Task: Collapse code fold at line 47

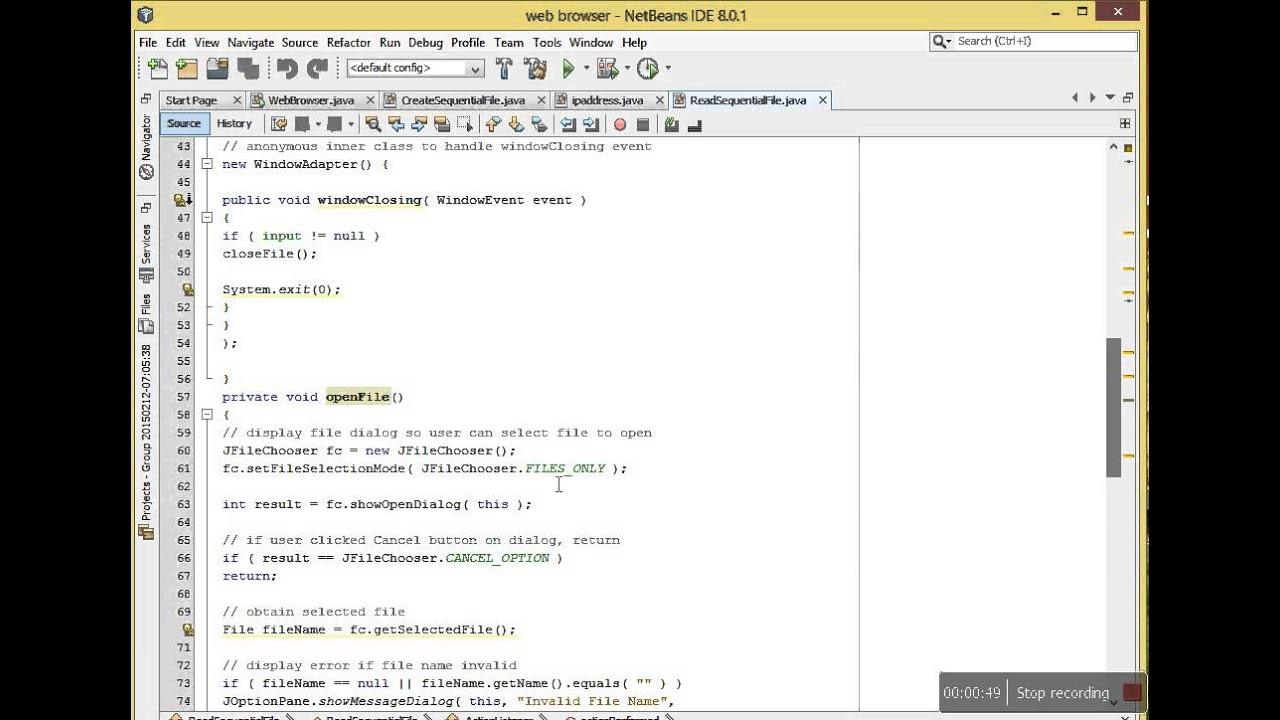Action: 207,218
